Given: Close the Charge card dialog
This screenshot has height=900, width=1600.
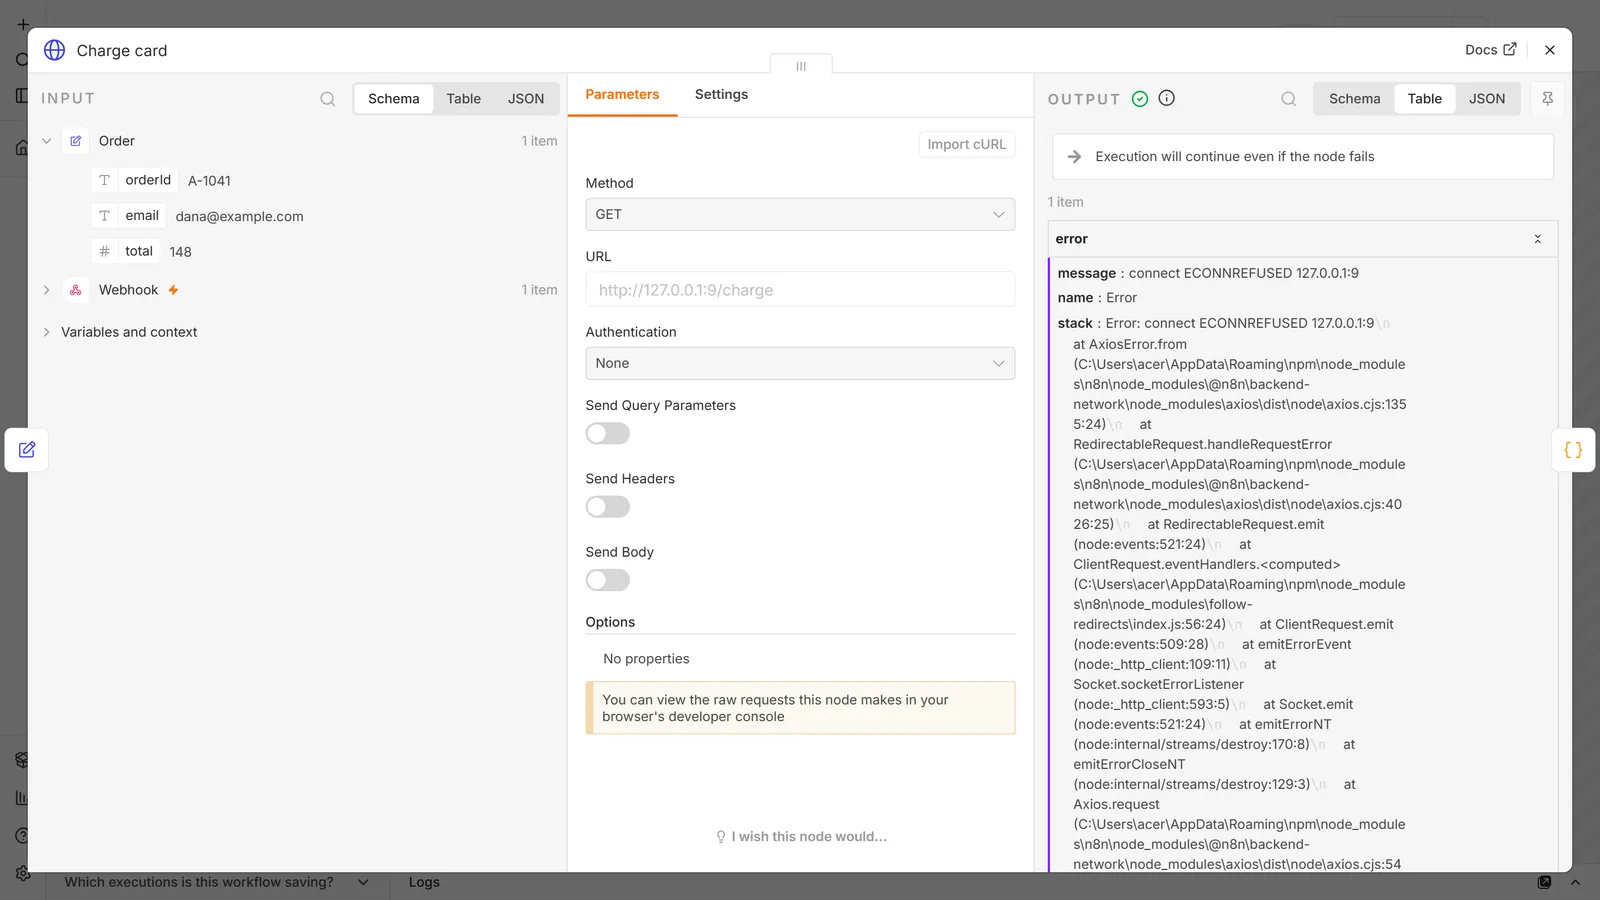Looking at the screenshot, I should (x=1549, y=50).
